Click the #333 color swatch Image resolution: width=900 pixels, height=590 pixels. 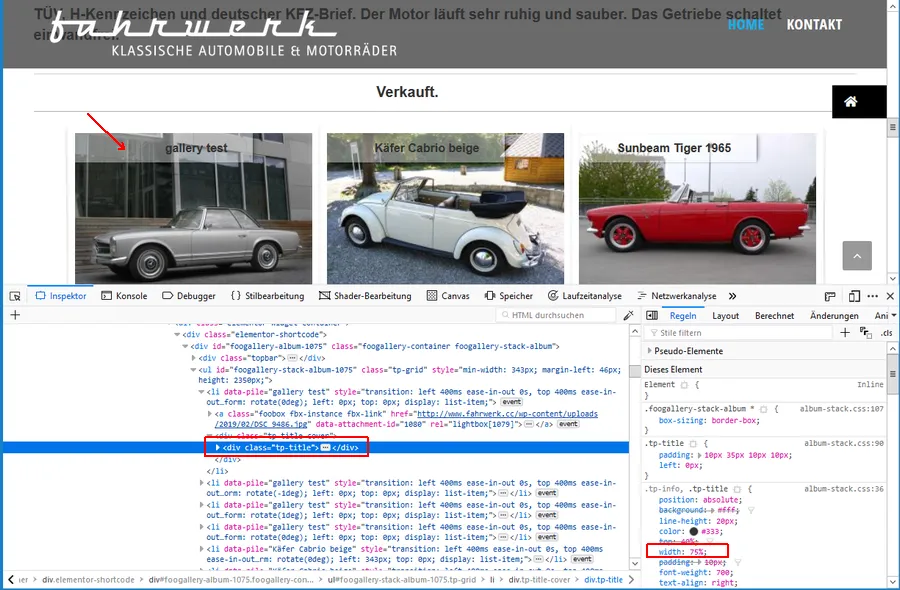pos(693,531)
